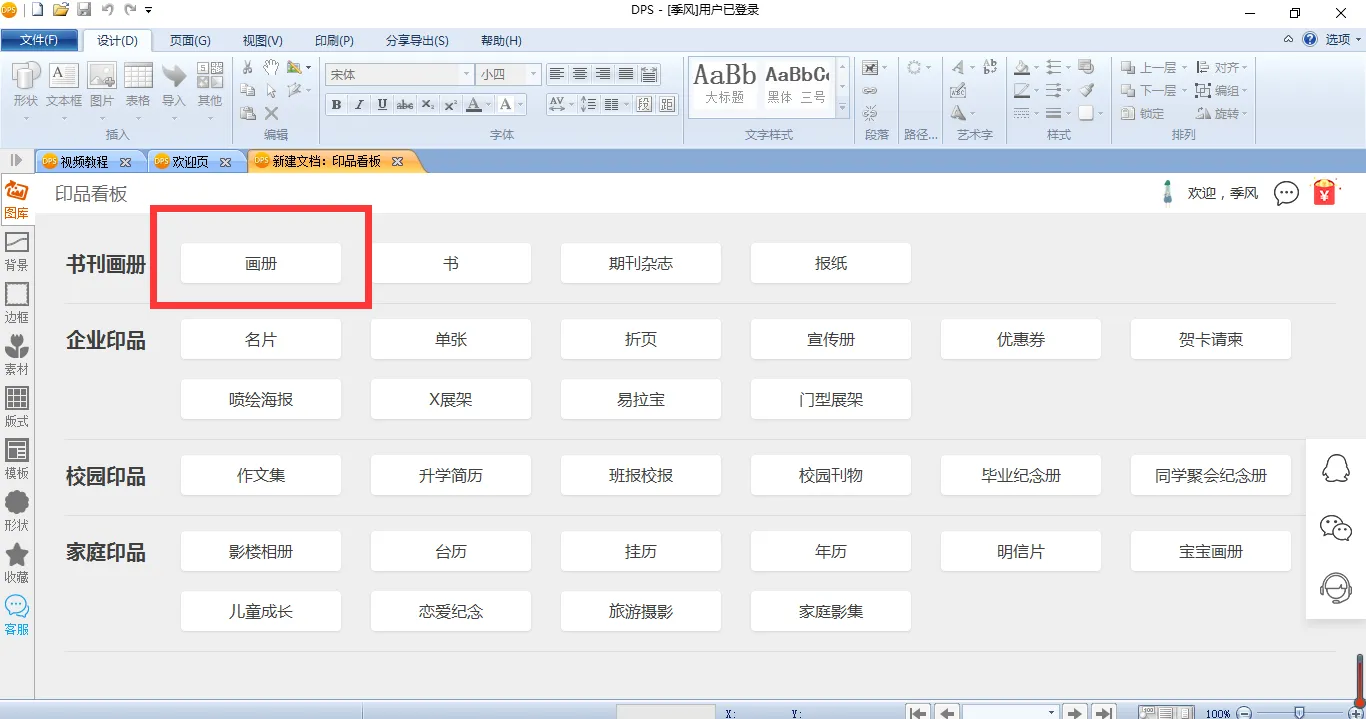The width and height of the screenshot is (1366, 719).
Task: Click the 表格 table insert icon
Action: point(138,85)
